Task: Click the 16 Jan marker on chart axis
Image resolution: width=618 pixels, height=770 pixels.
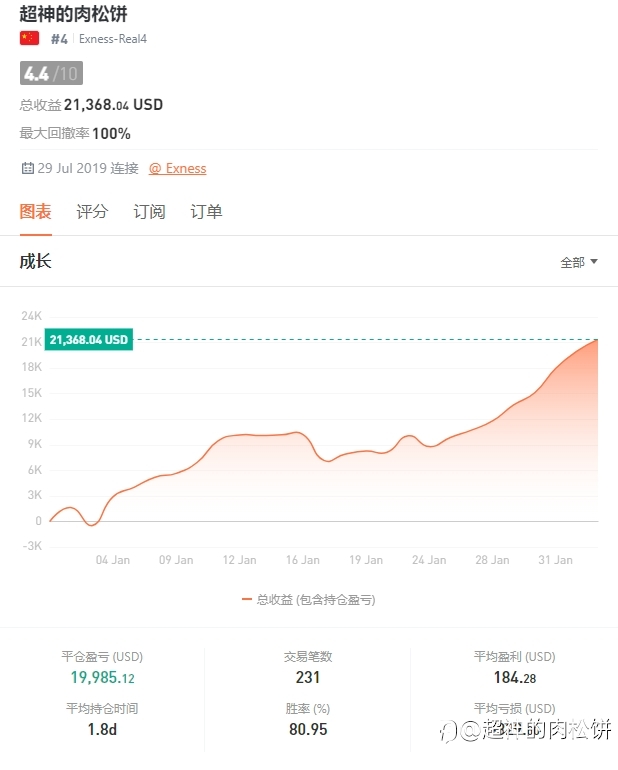Action: 303,560
